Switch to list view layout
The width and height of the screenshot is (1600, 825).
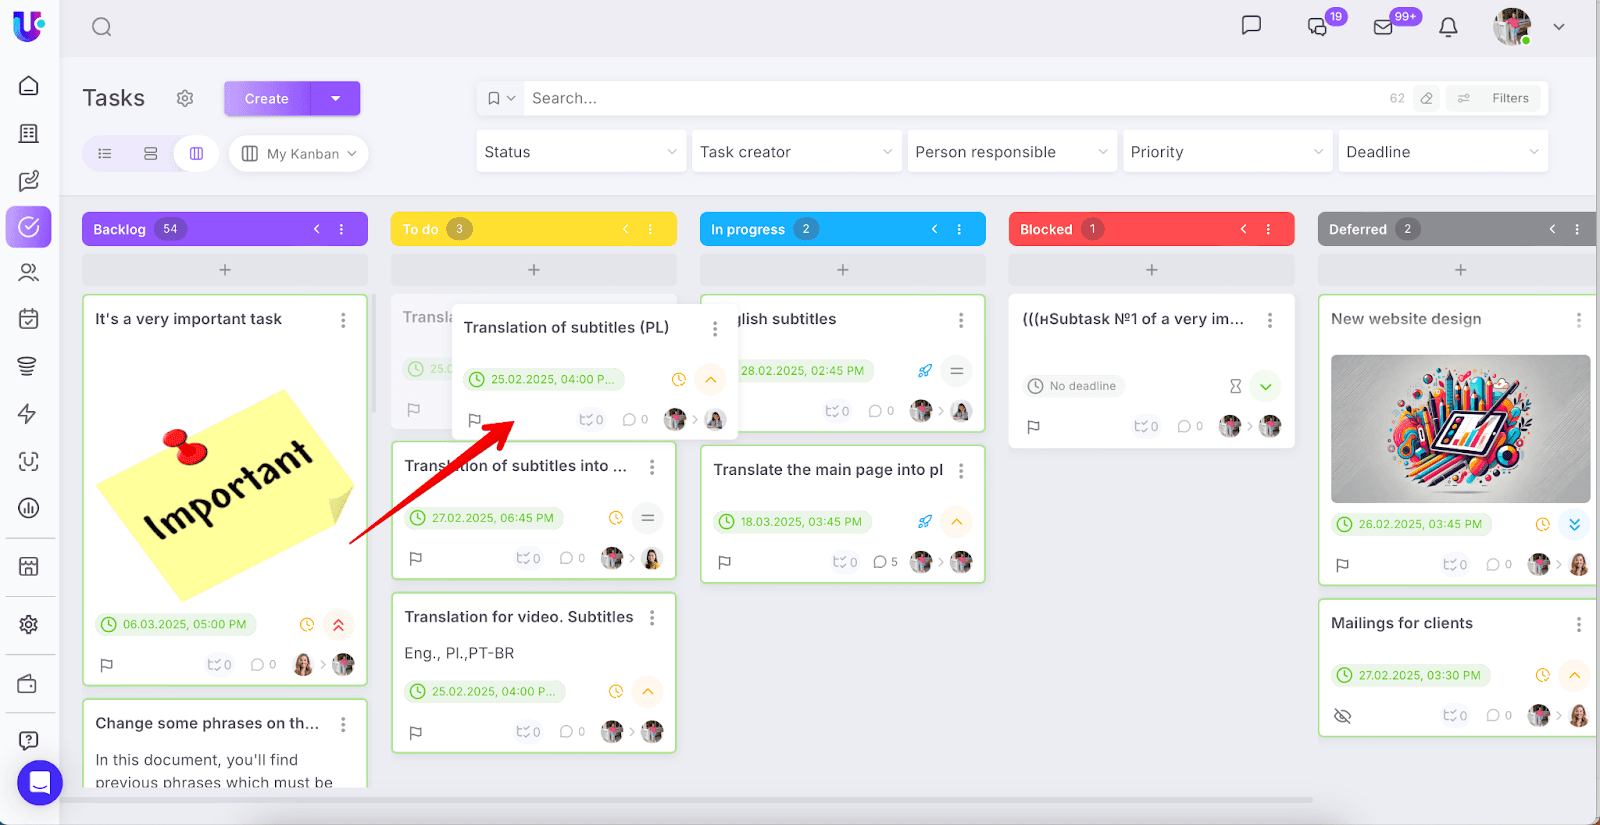point(105,154)
